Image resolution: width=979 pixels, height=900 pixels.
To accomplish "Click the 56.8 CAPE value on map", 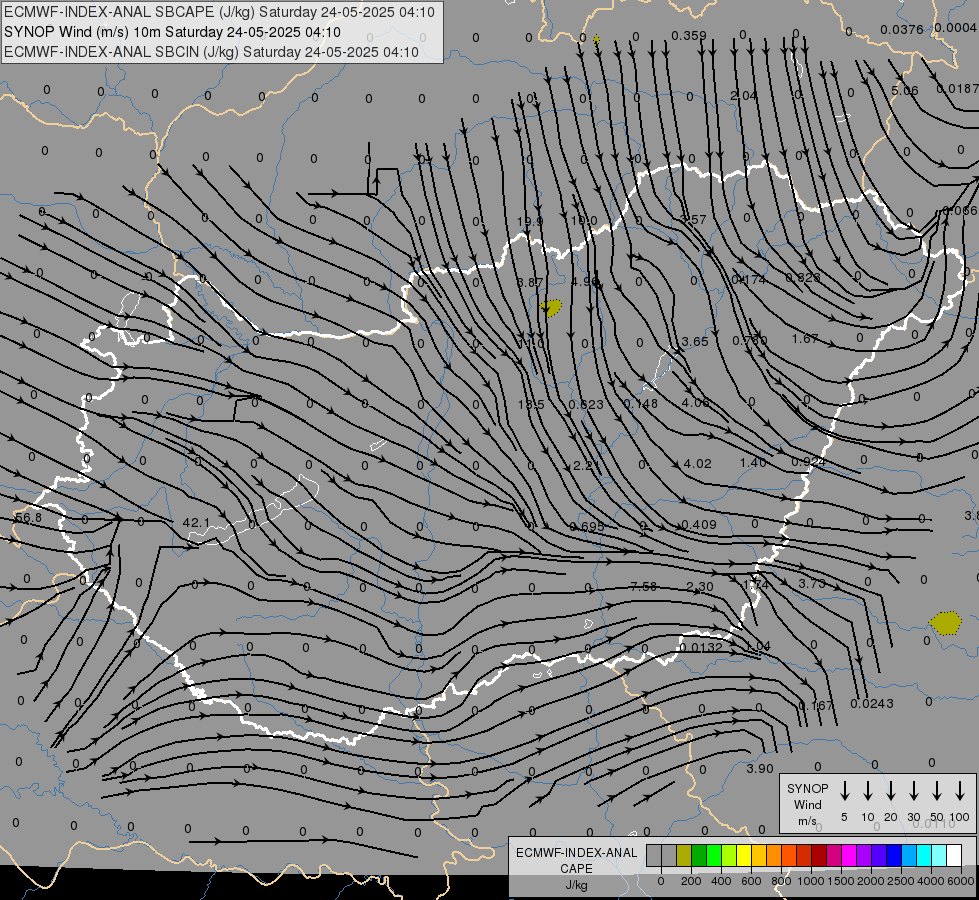I will [28, 518].
